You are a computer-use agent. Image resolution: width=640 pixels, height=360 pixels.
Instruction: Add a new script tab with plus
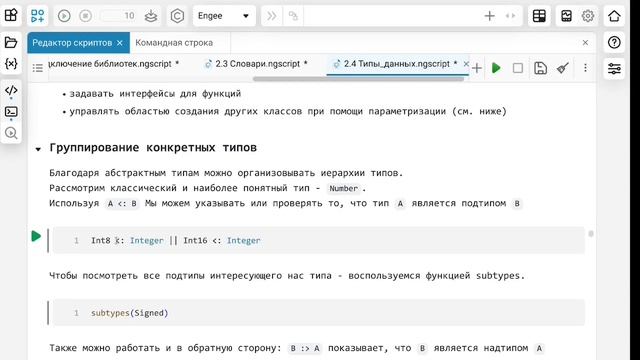click(x=477, y=68)
